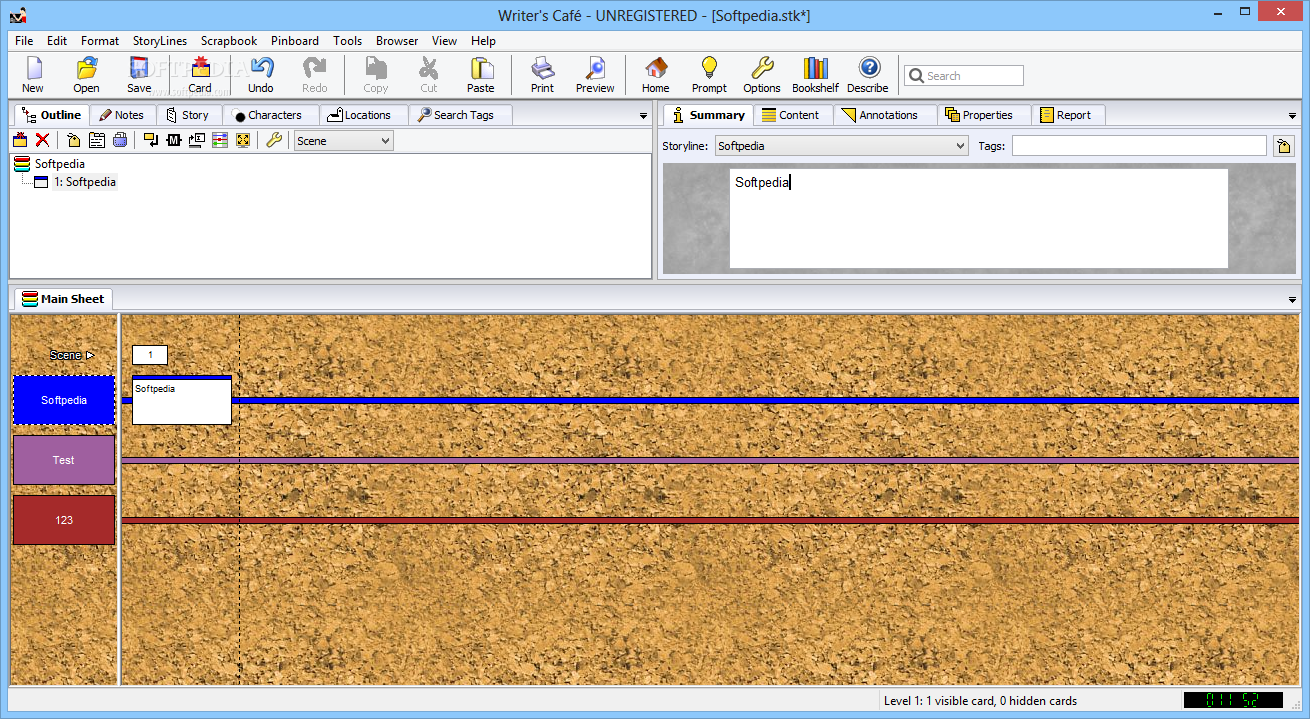This screenshot has width=1310, height=719.
Task: Select the Softpedia card on the pinboard
Action: coord(182,400)
